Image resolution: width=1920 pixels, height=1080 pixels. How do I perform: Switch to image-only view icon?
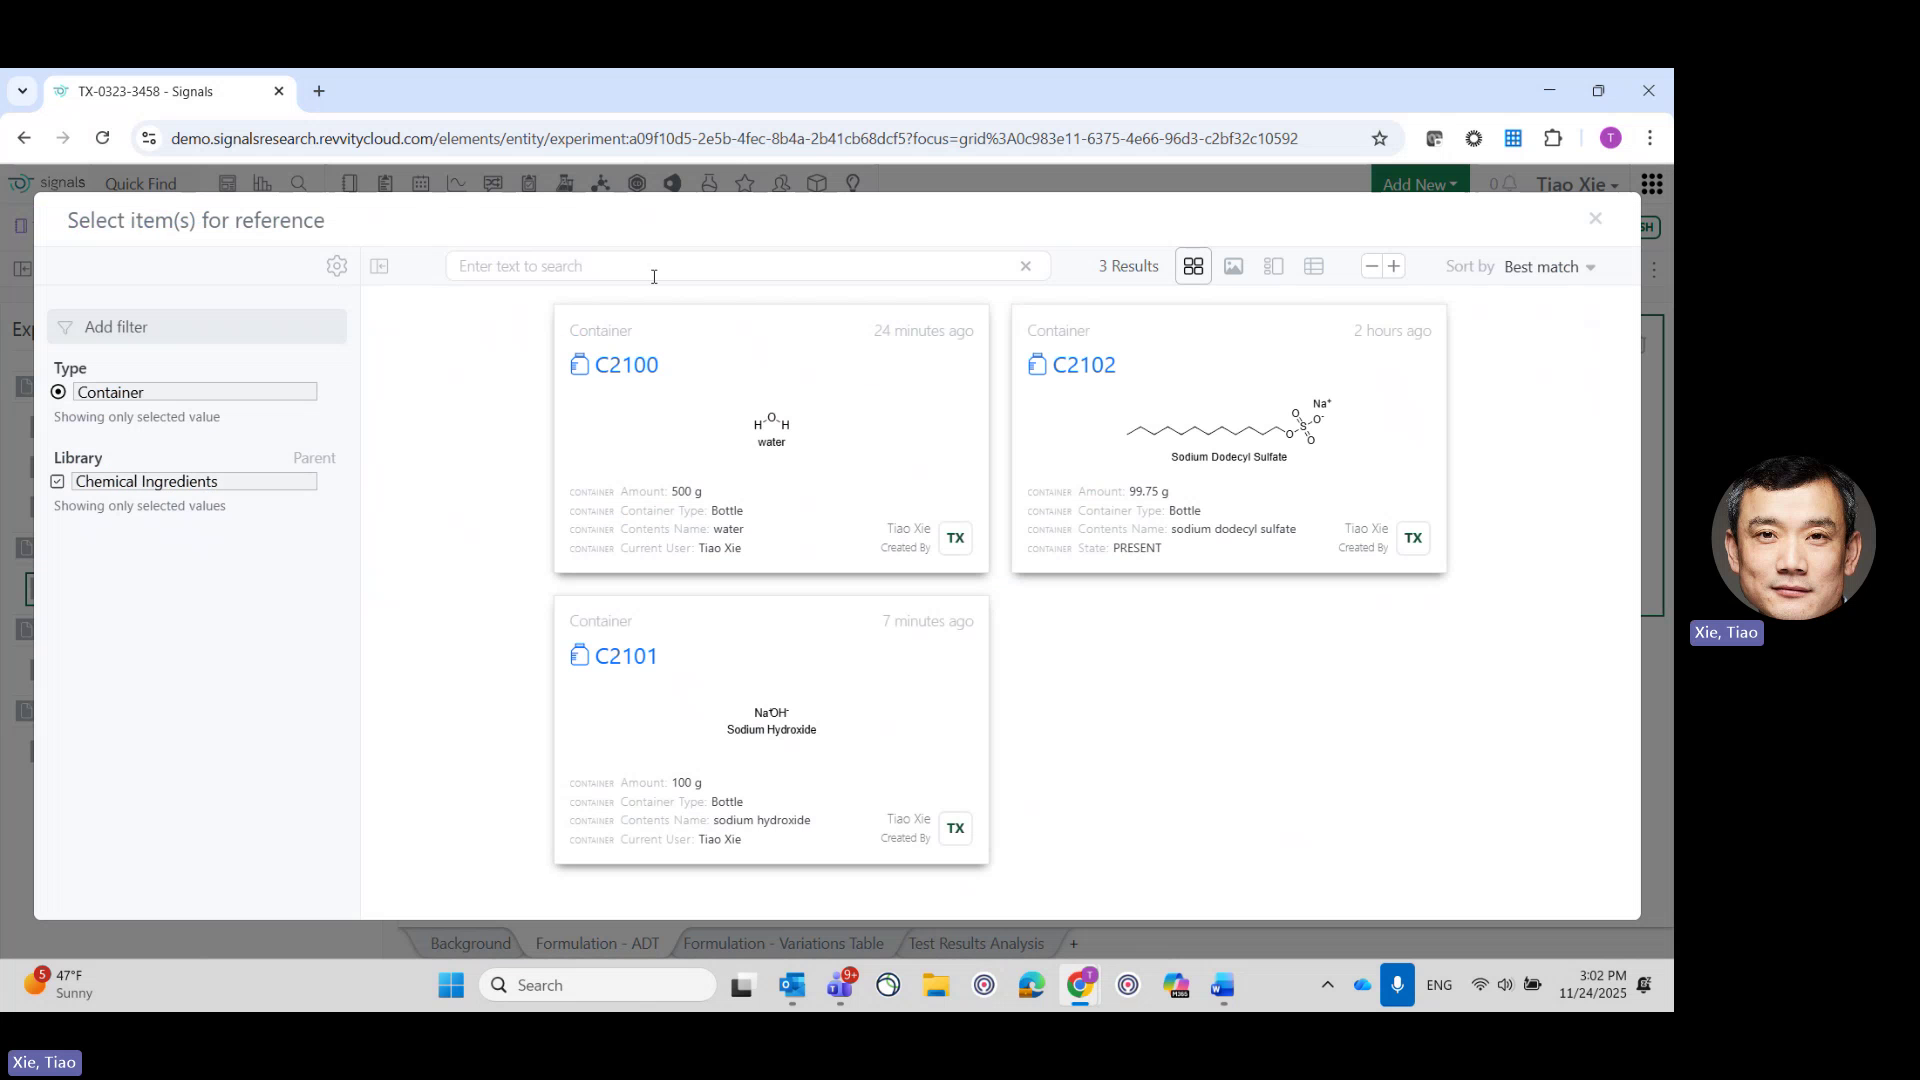point(1233,266)
